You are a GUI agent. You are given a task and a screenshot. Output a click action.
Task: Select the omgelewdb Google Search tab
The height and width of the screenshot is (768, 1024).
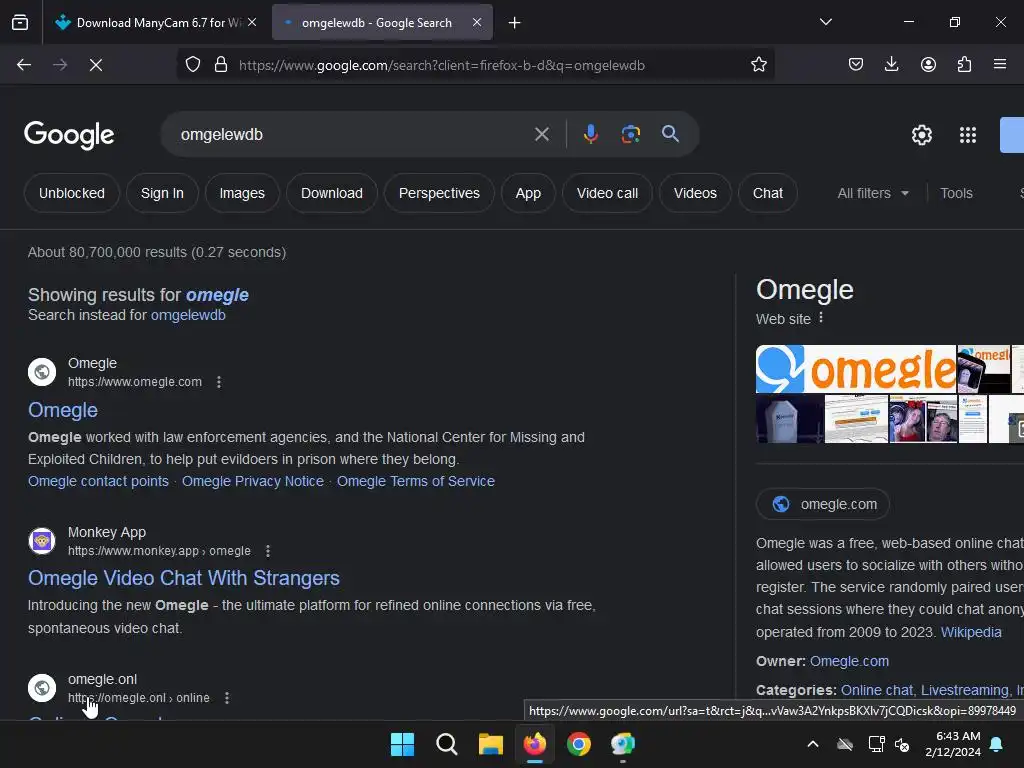(377, 23)
